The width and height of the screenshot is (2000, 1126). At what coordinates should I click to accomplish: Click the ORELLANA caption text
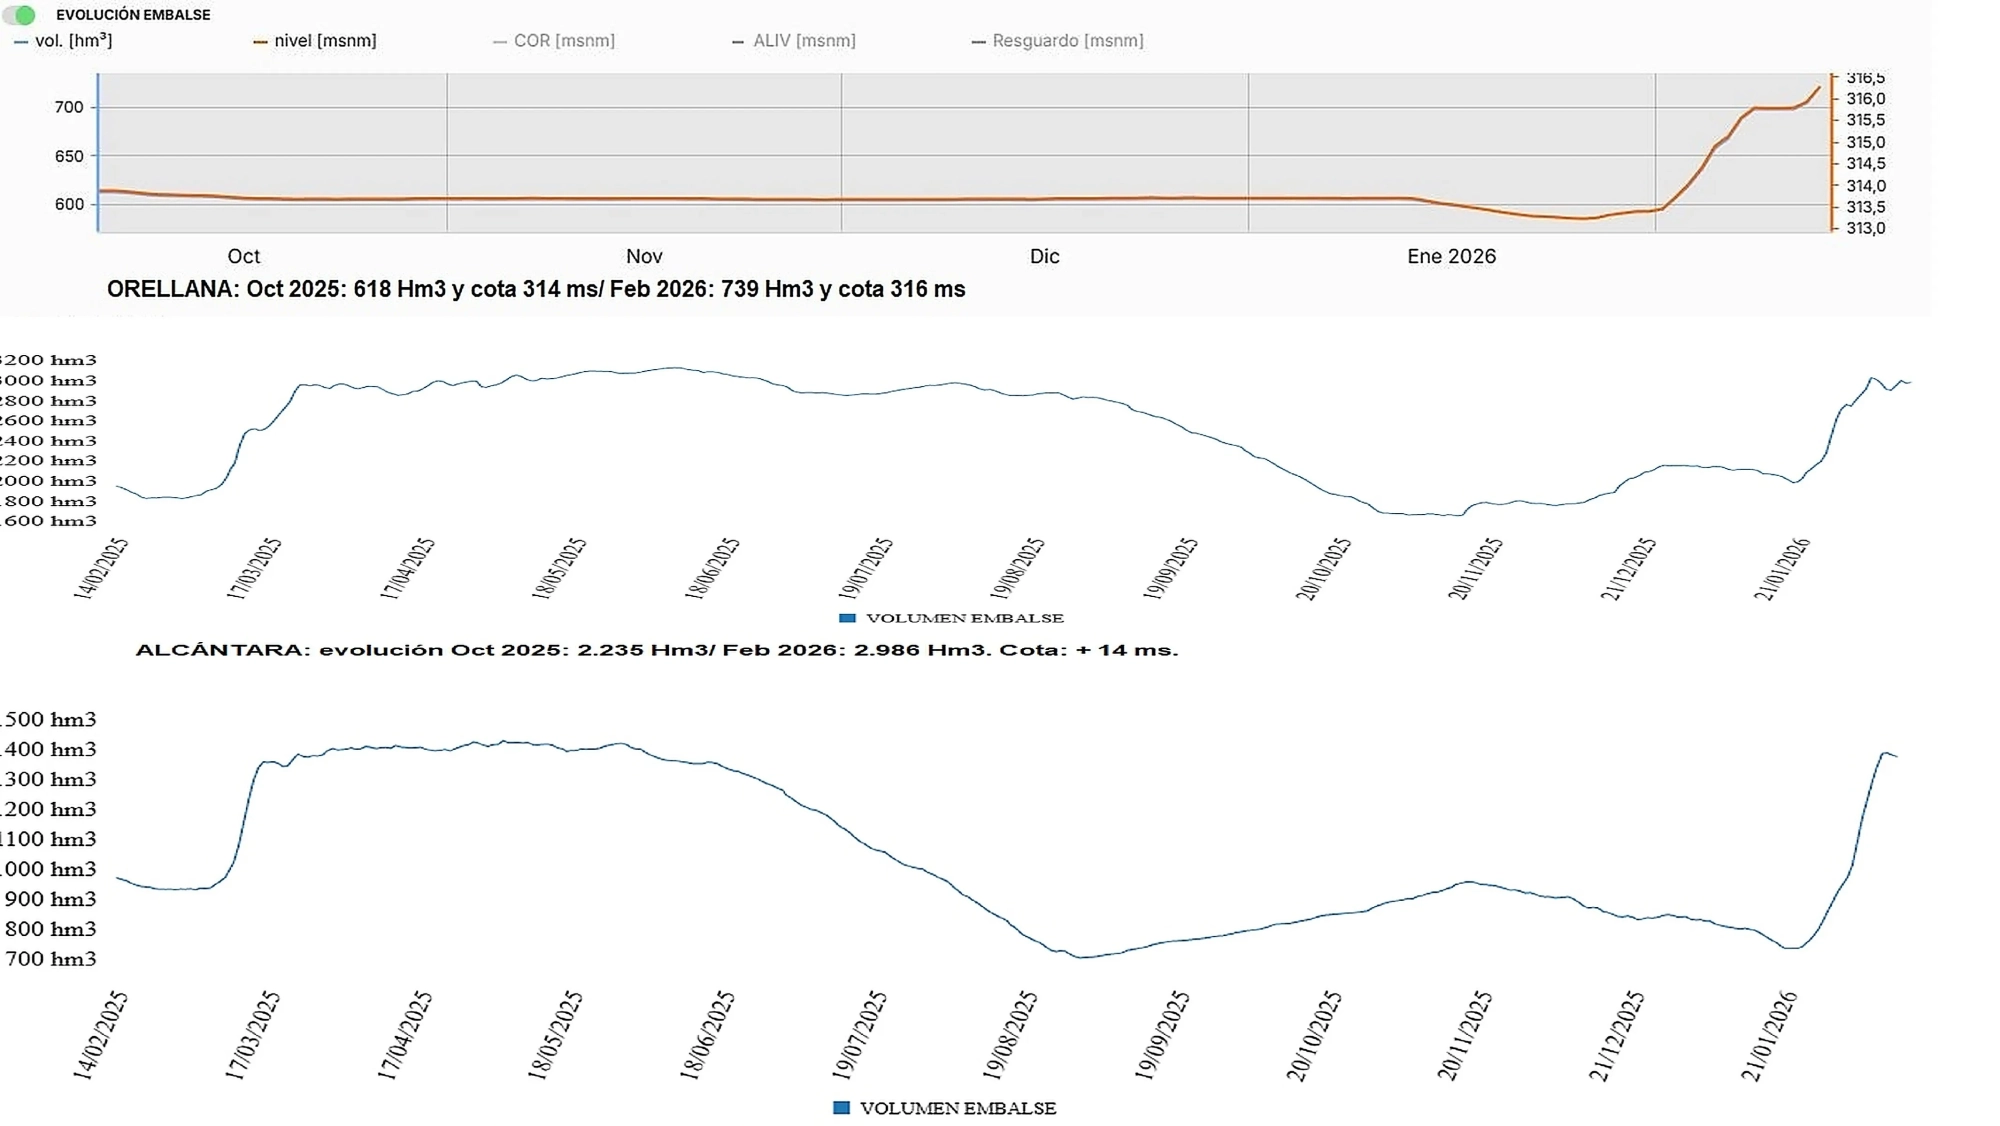[x=536, y=289]
